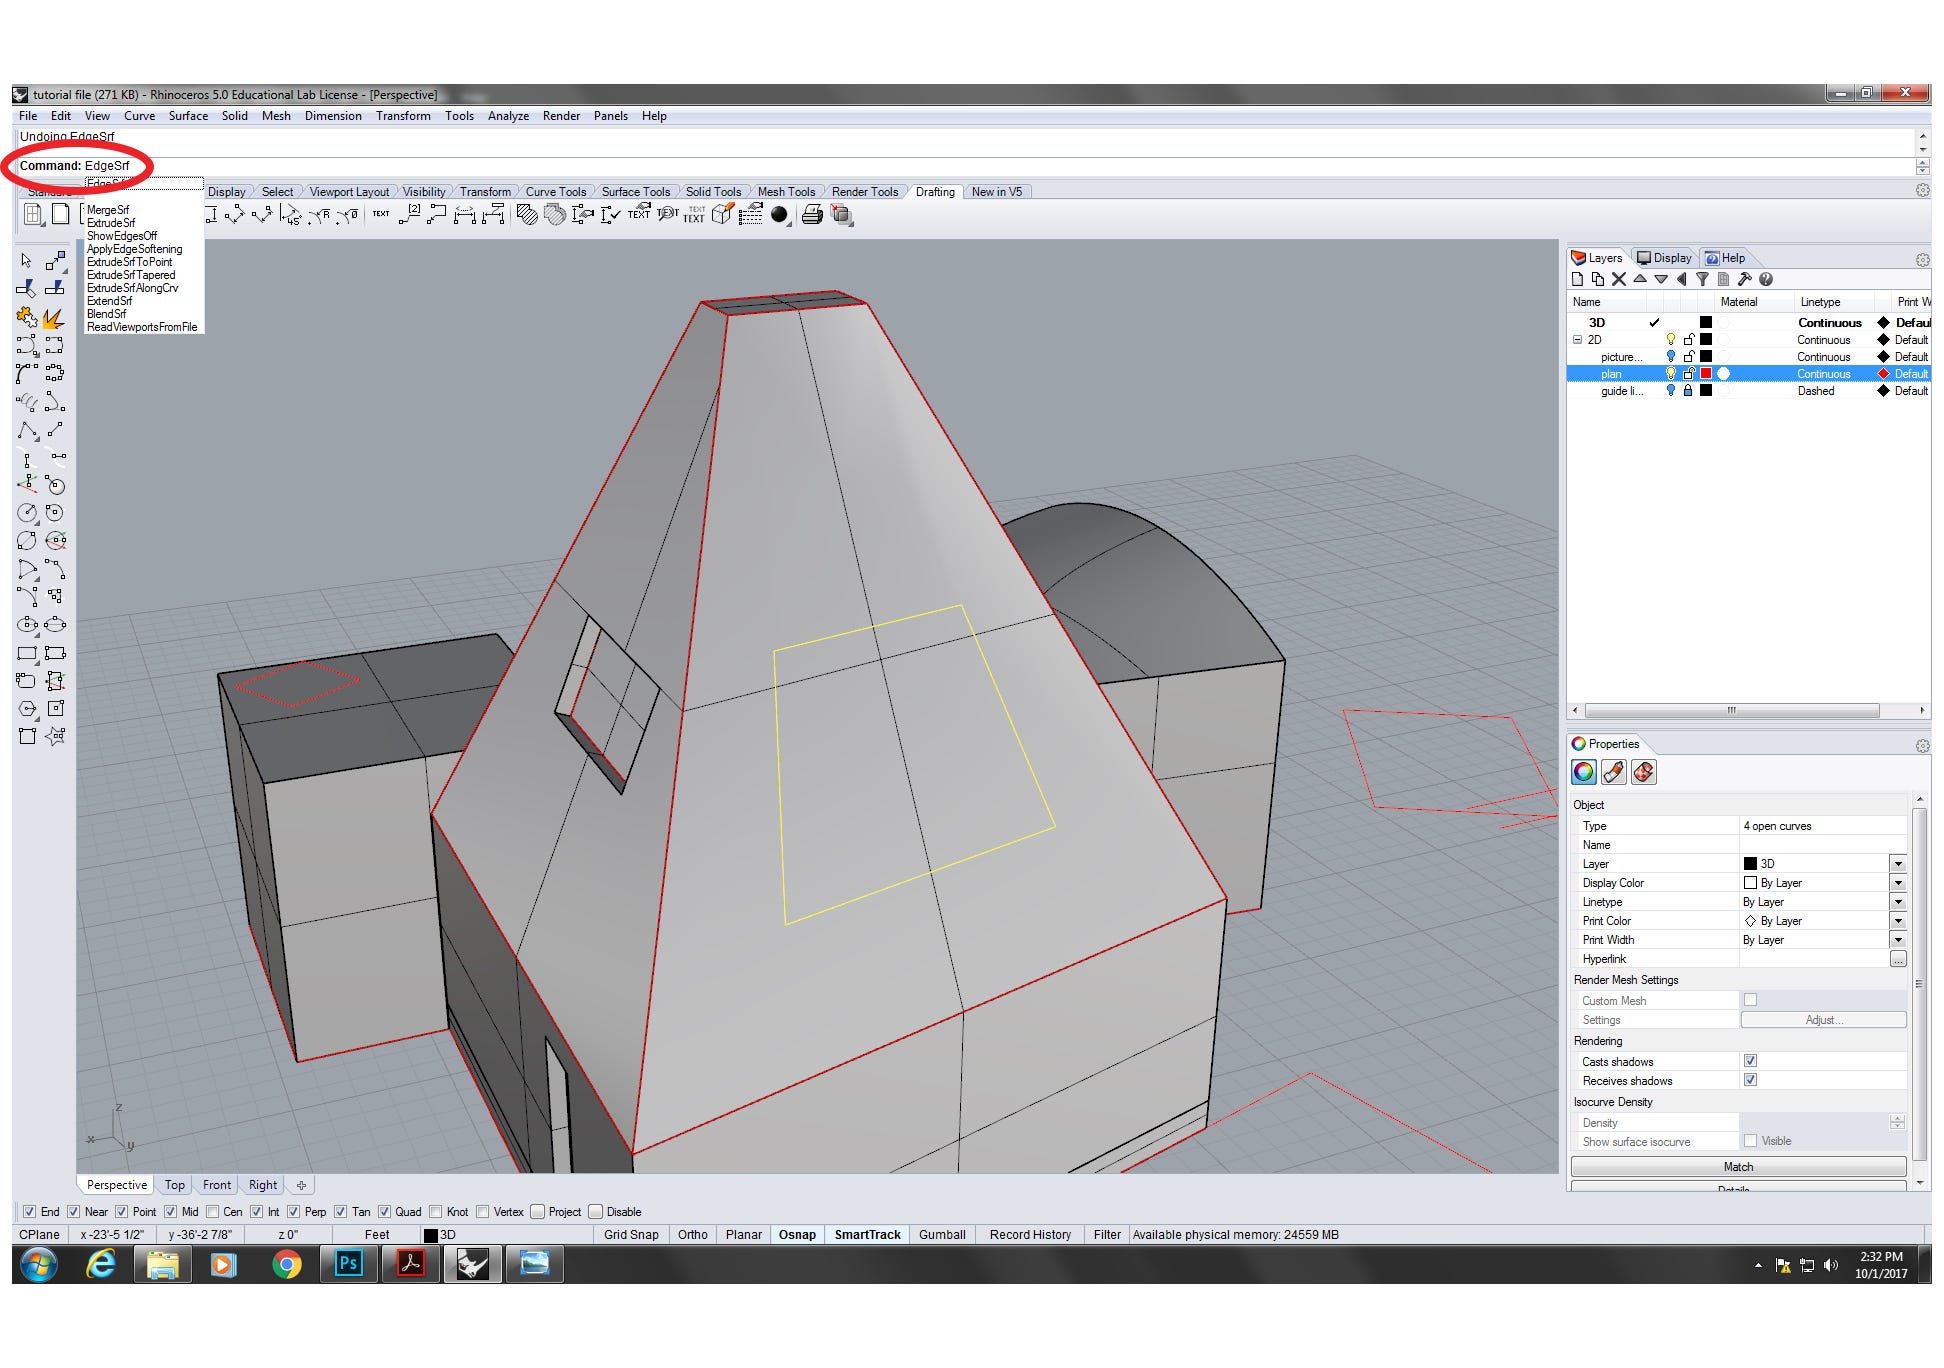
Task: Enable the Cen osnap checkbox
Action: [212, 1212]
